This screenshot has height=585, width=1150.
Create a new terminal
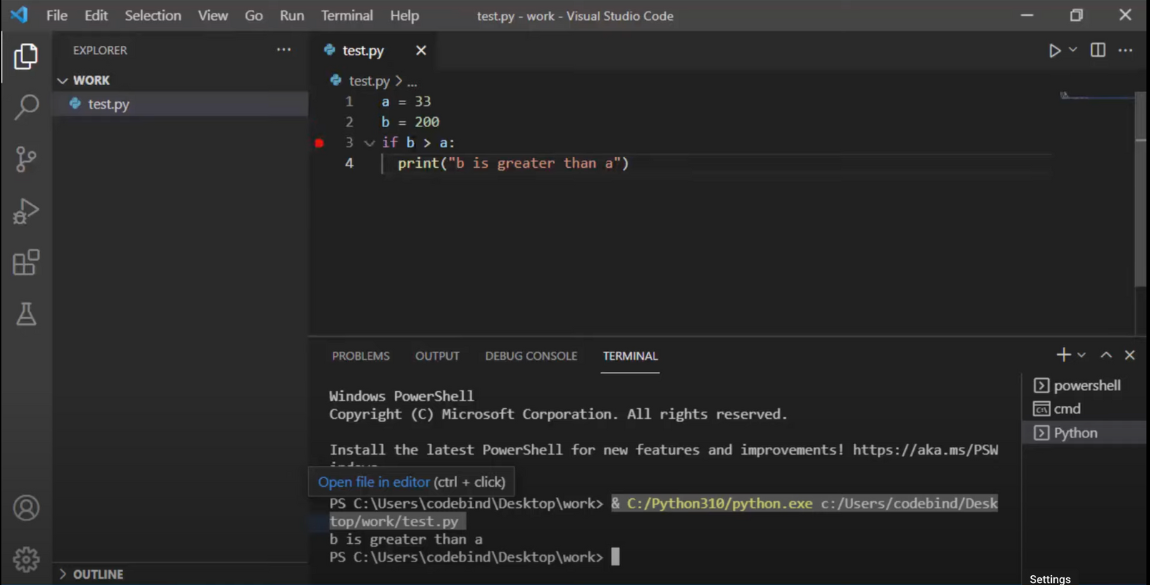pos(1062,354)
